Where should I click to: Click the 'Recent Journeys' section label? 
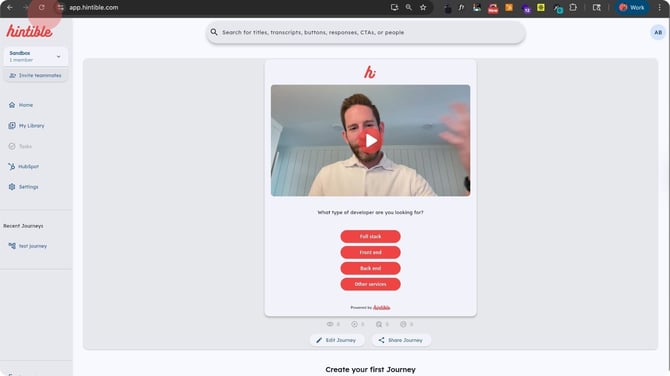pos(23,226)
